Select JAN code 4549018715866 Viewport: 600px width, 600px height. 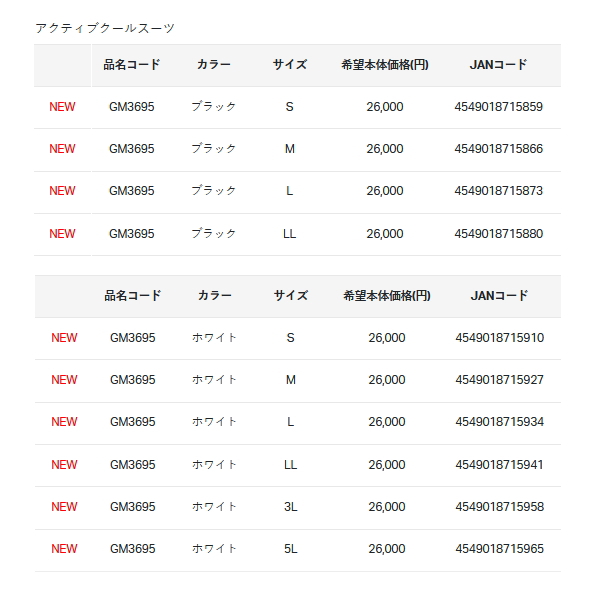(498, 149)
